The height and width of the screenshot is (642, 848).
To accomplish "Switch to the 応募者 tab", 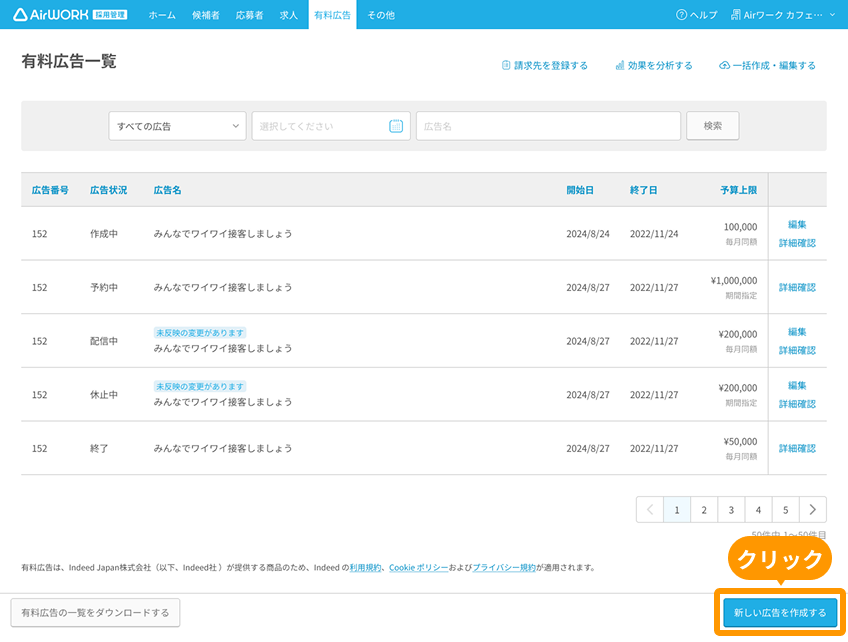I will (249, 15).
